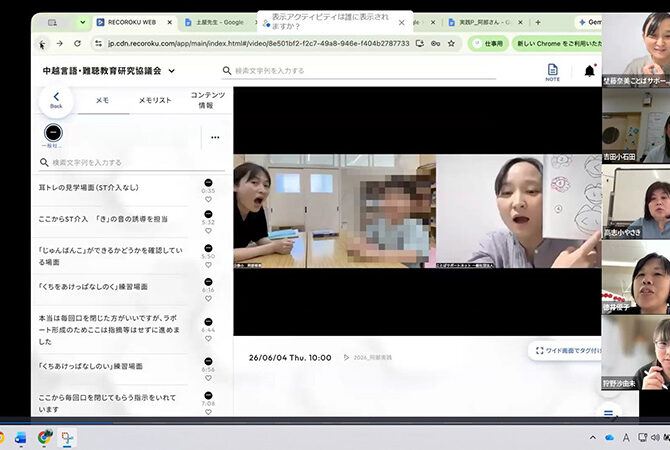
Task: Click the round black user filter avatar
Action: [x=53, y=133]
